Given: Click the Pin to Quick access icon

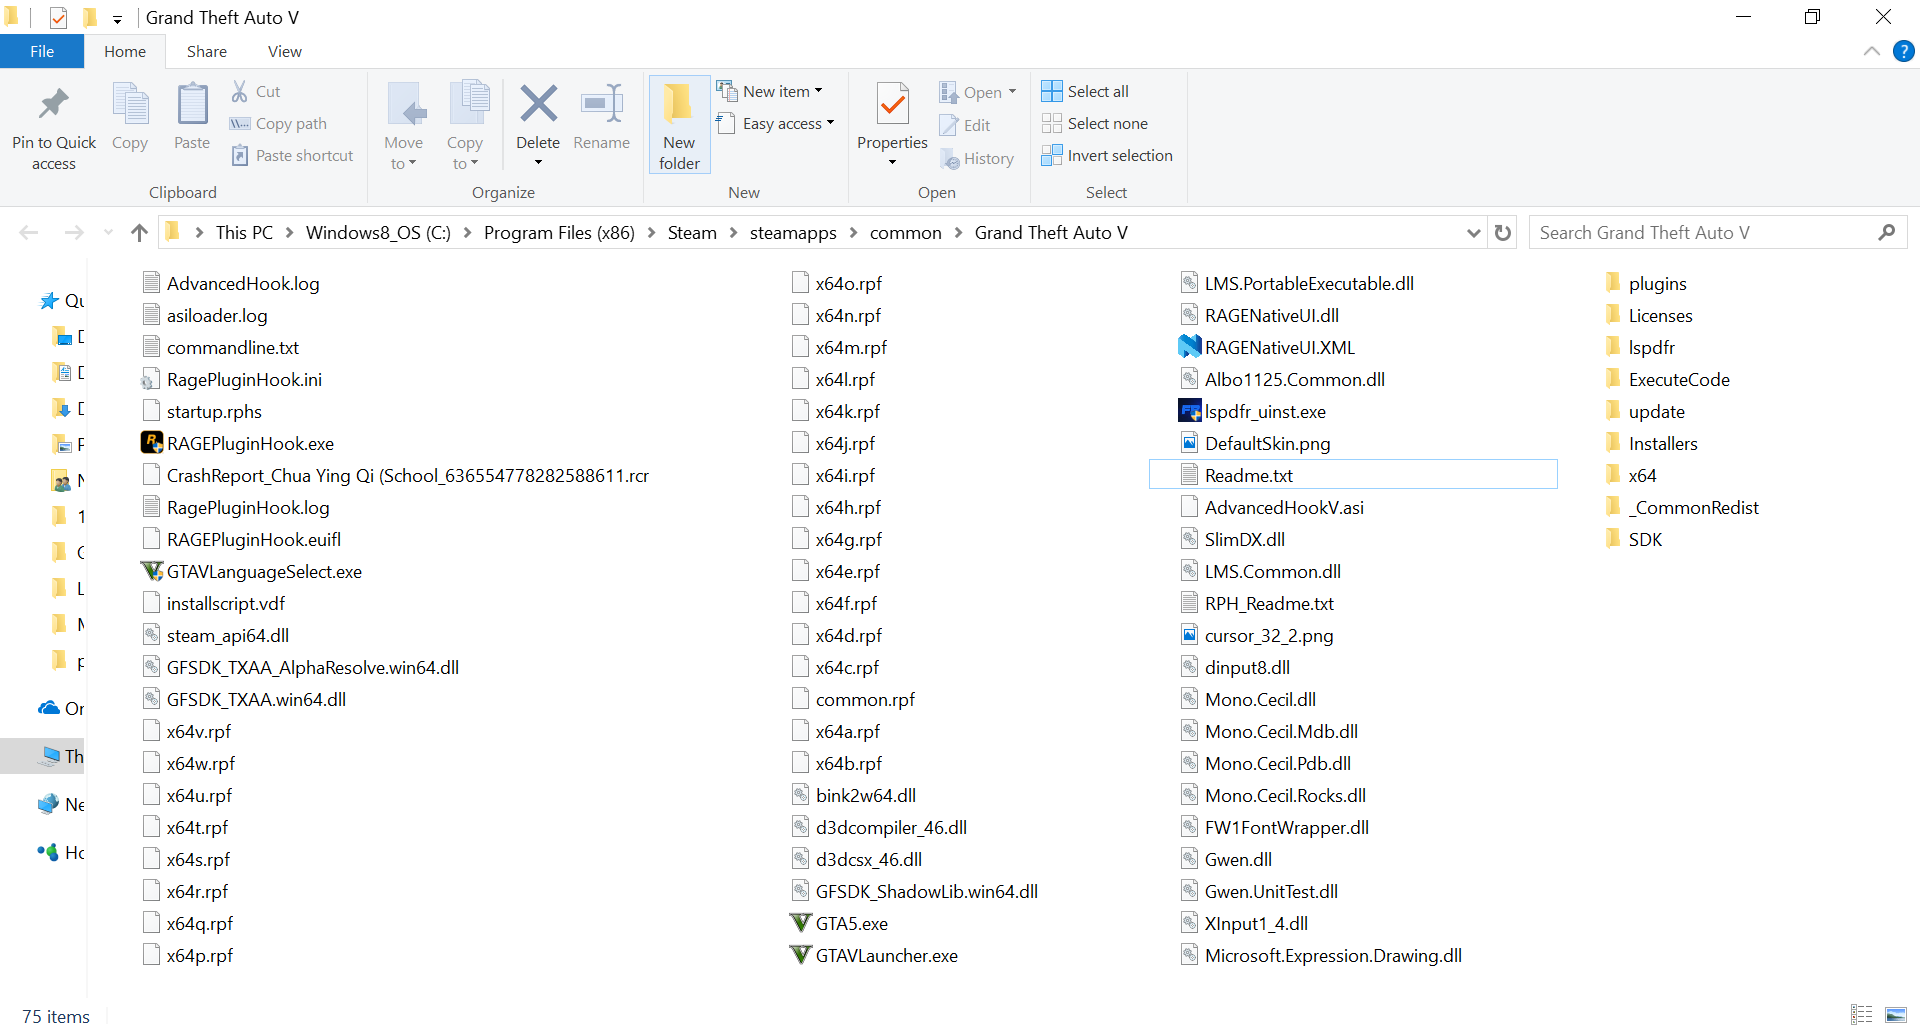Looking at the screenshot, I should tap(54, 104).
